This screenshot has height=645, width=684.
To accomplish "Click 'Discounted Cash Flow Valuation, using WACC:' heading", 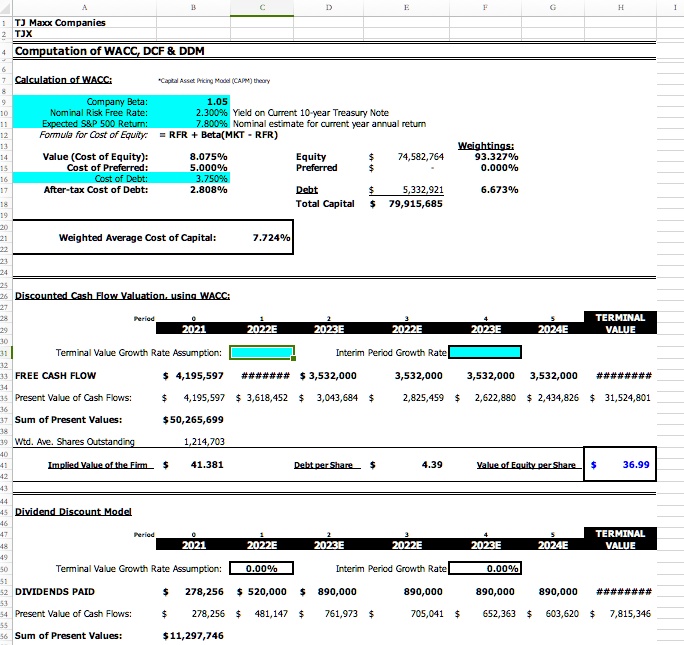I will pyautogui.click(x=123, y=296).
